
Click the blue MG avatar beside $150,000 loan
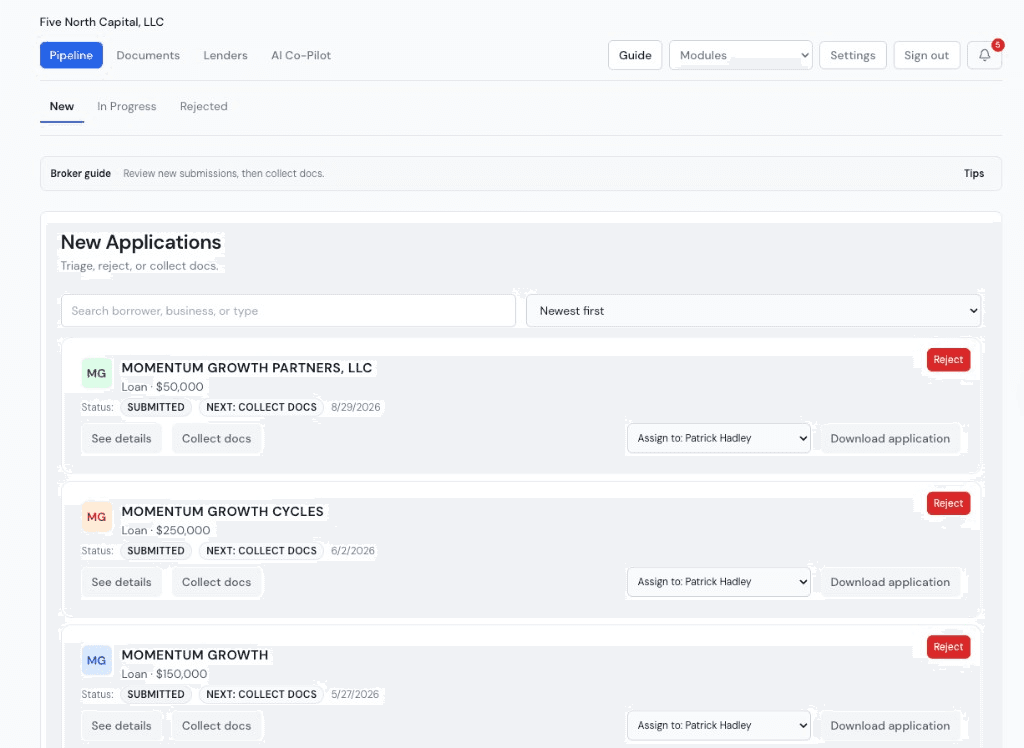(97, 660)
